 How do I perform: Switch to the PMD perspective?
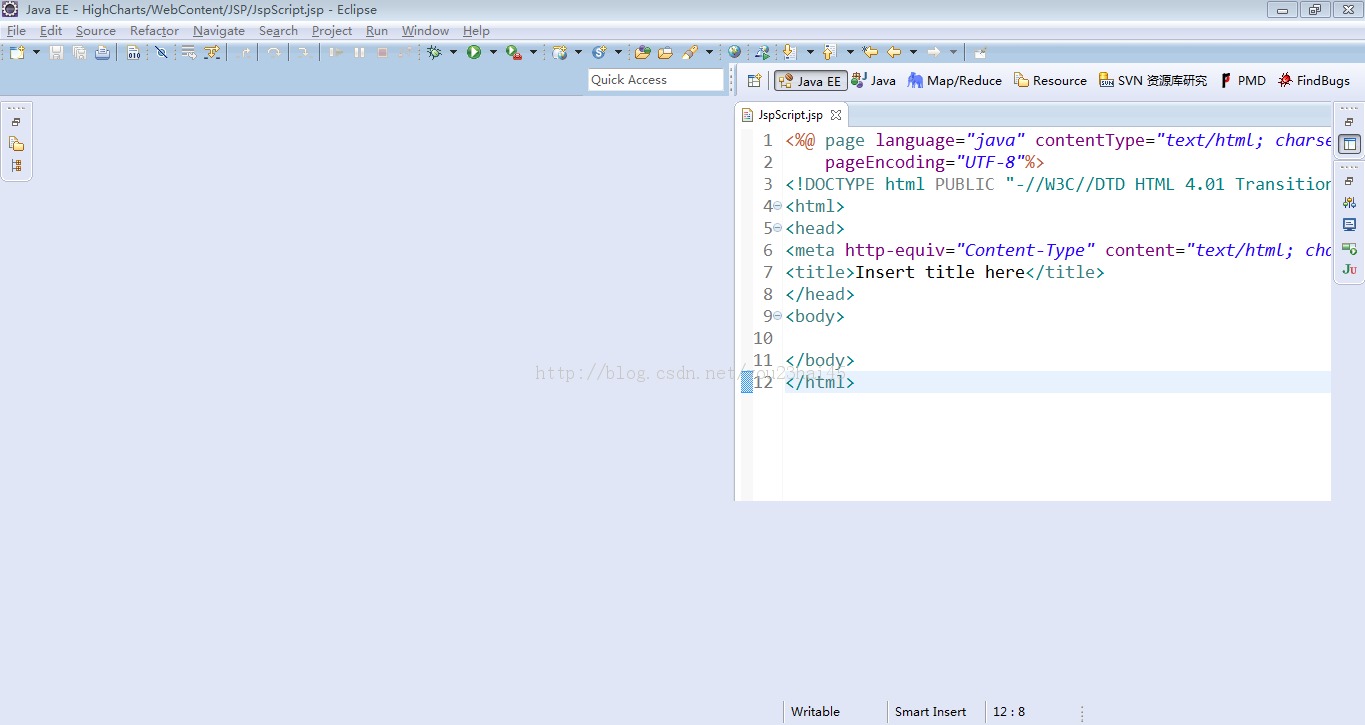[1242, 81]
